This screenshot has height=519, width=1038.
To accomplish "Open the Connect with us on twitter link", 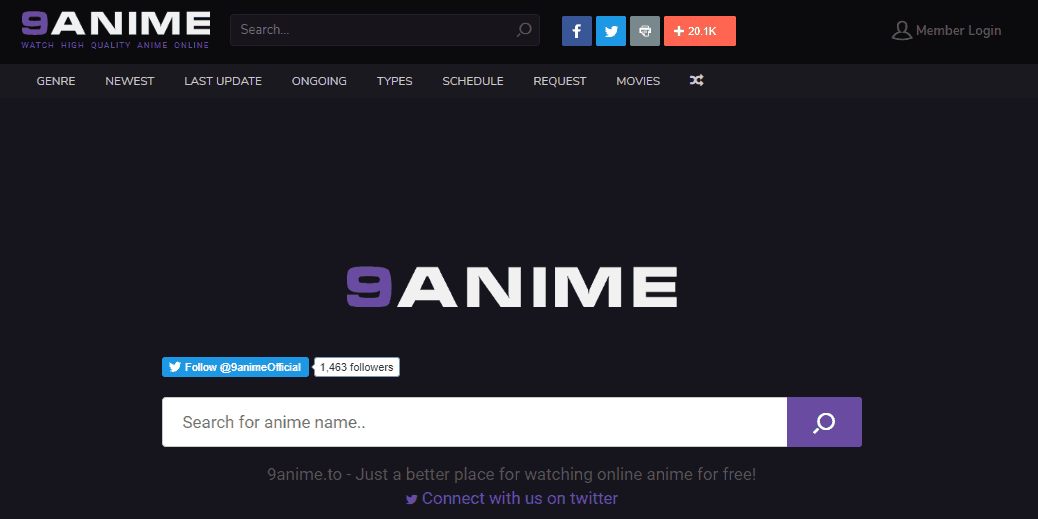I will [512, 498].
